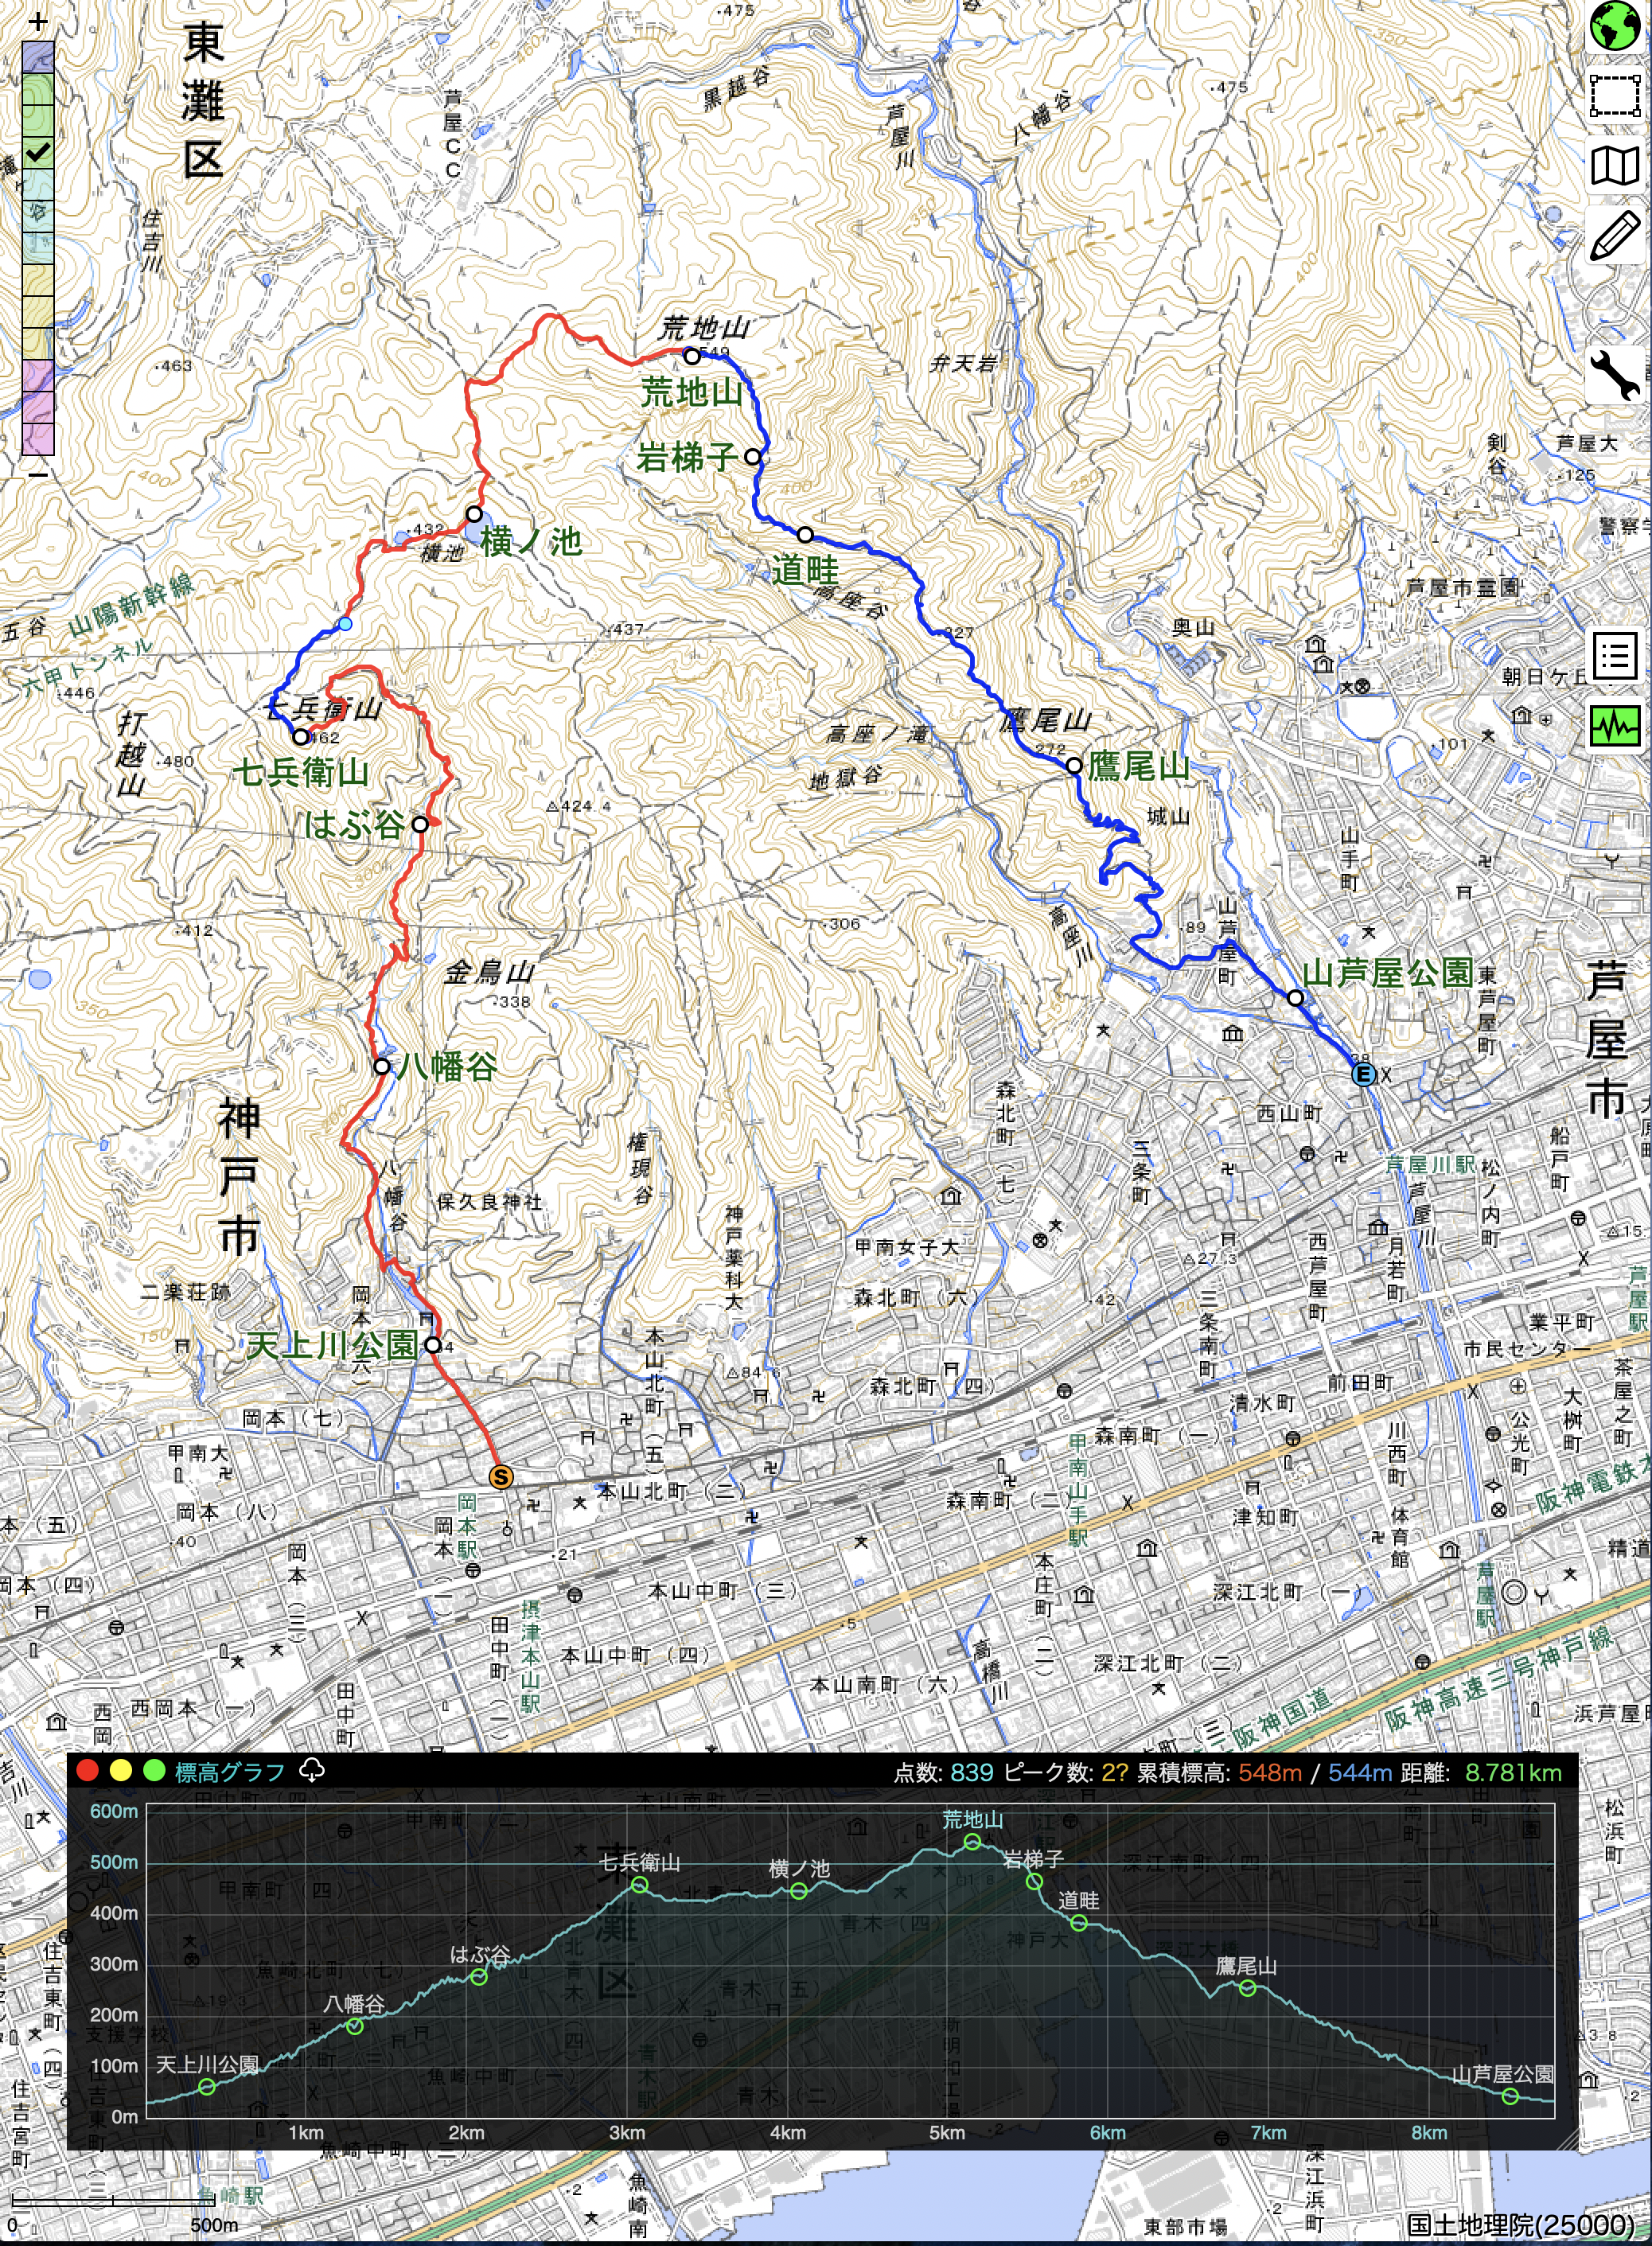This screenshot has height=2246, width=1652.
Task: Click the green dot on graph panel
Action: pyautogui.click(x=154, y=1771)
